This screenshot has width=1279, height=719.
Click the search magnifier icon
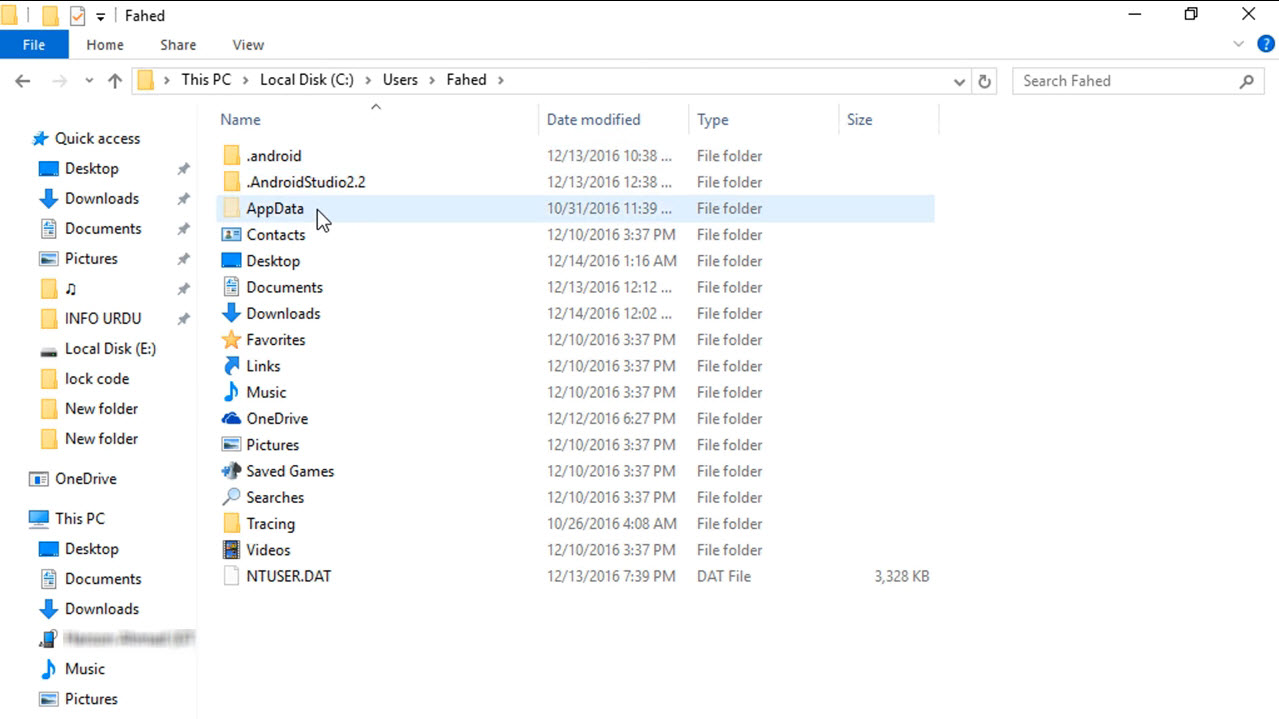1246,81
